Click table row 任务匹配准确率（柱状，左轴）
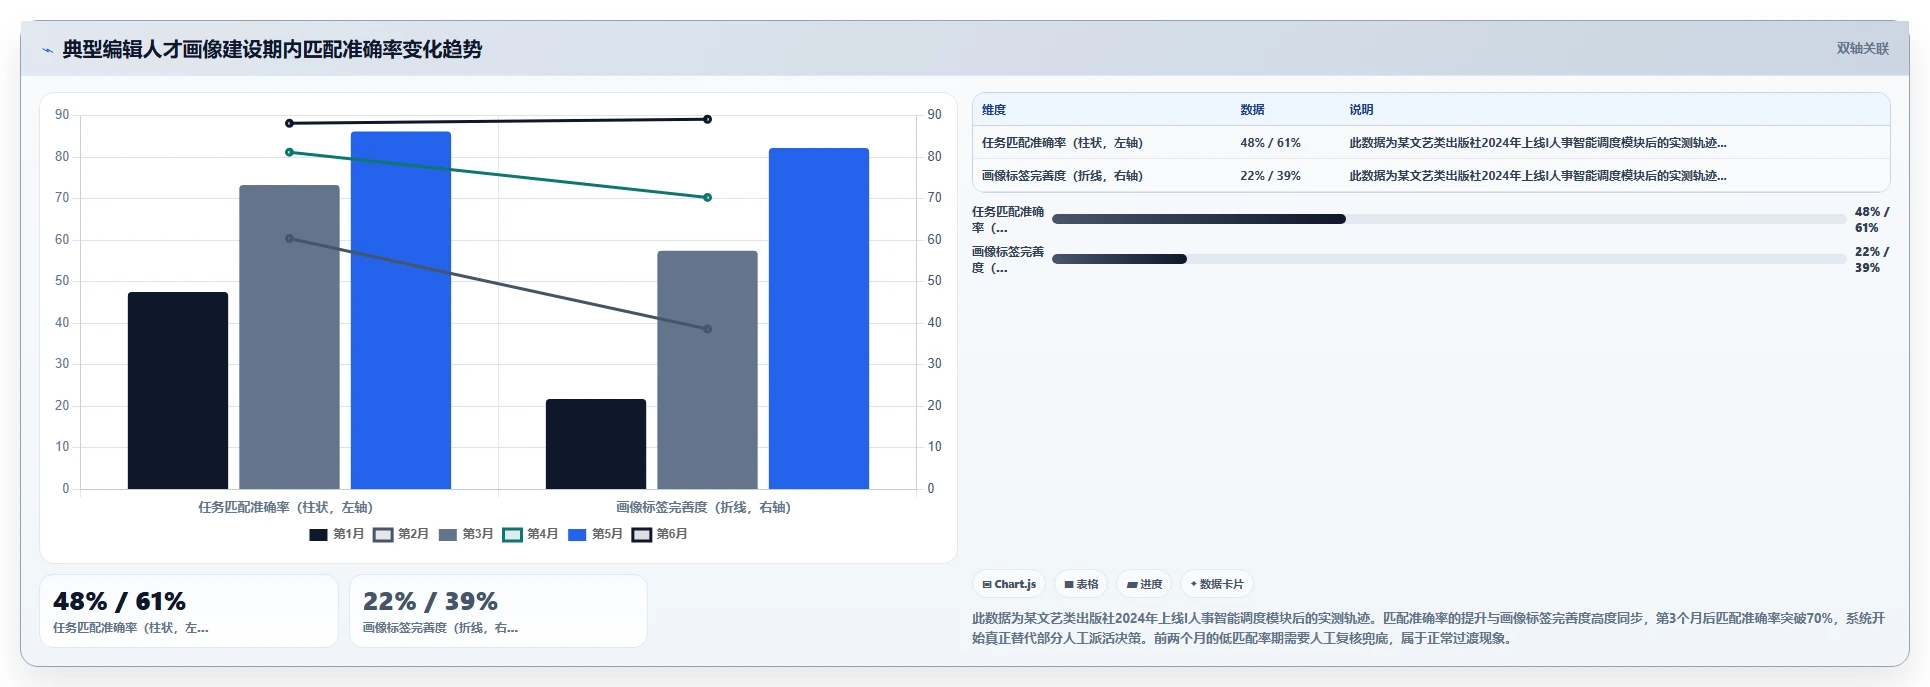 pos(1431,143)
